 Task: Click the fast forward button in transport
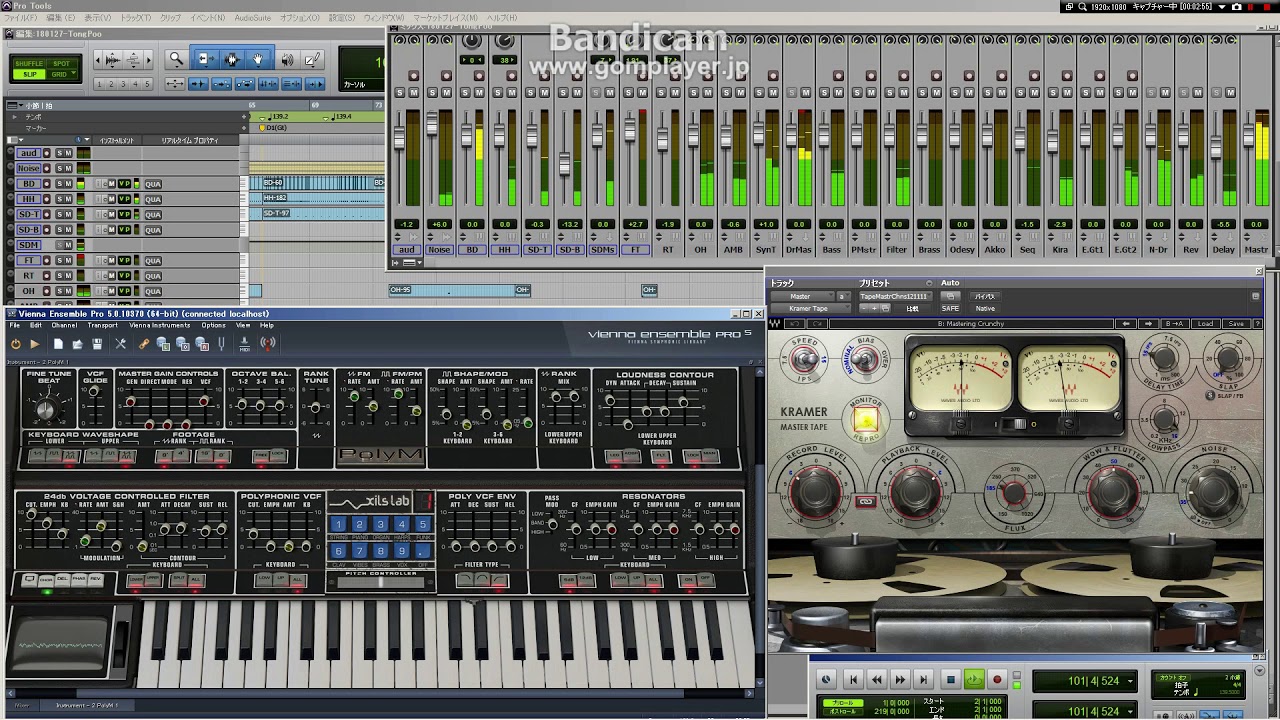coord(900,680)
